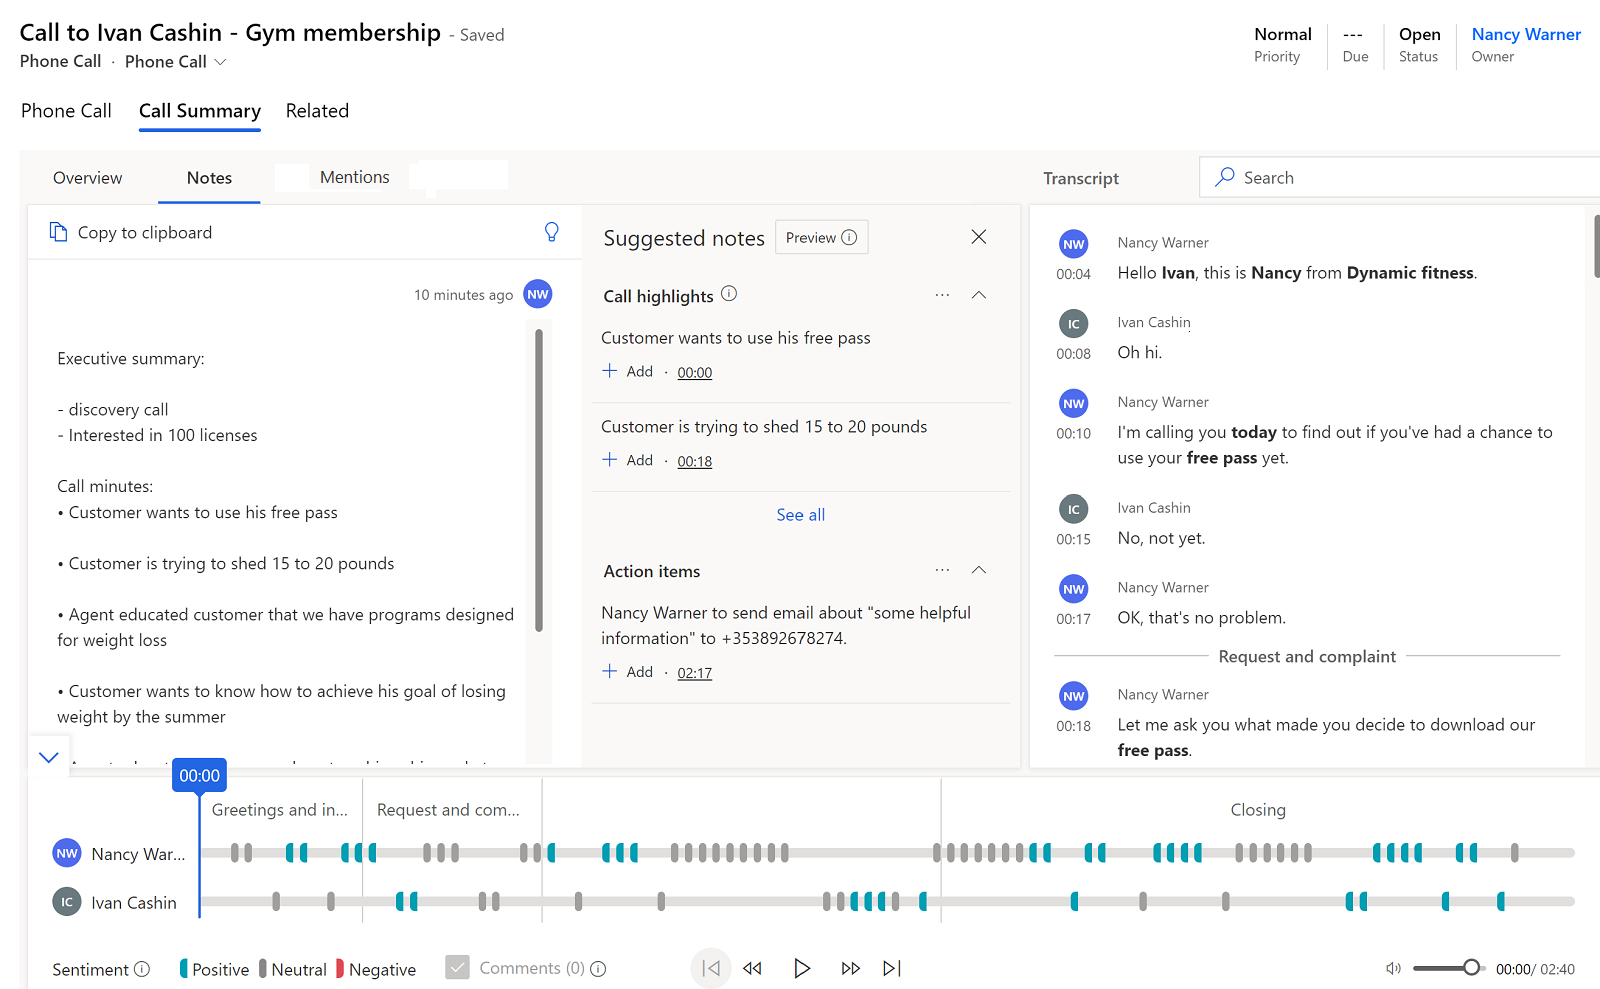
Task: Collapse the Call highlights section chevron
Action: coord(978,294)
